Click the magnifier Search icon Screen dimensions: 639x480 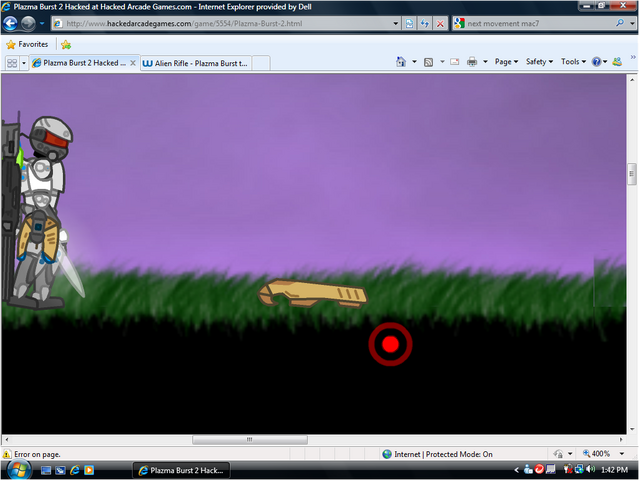pyautogui.click(x=620, y=23)
